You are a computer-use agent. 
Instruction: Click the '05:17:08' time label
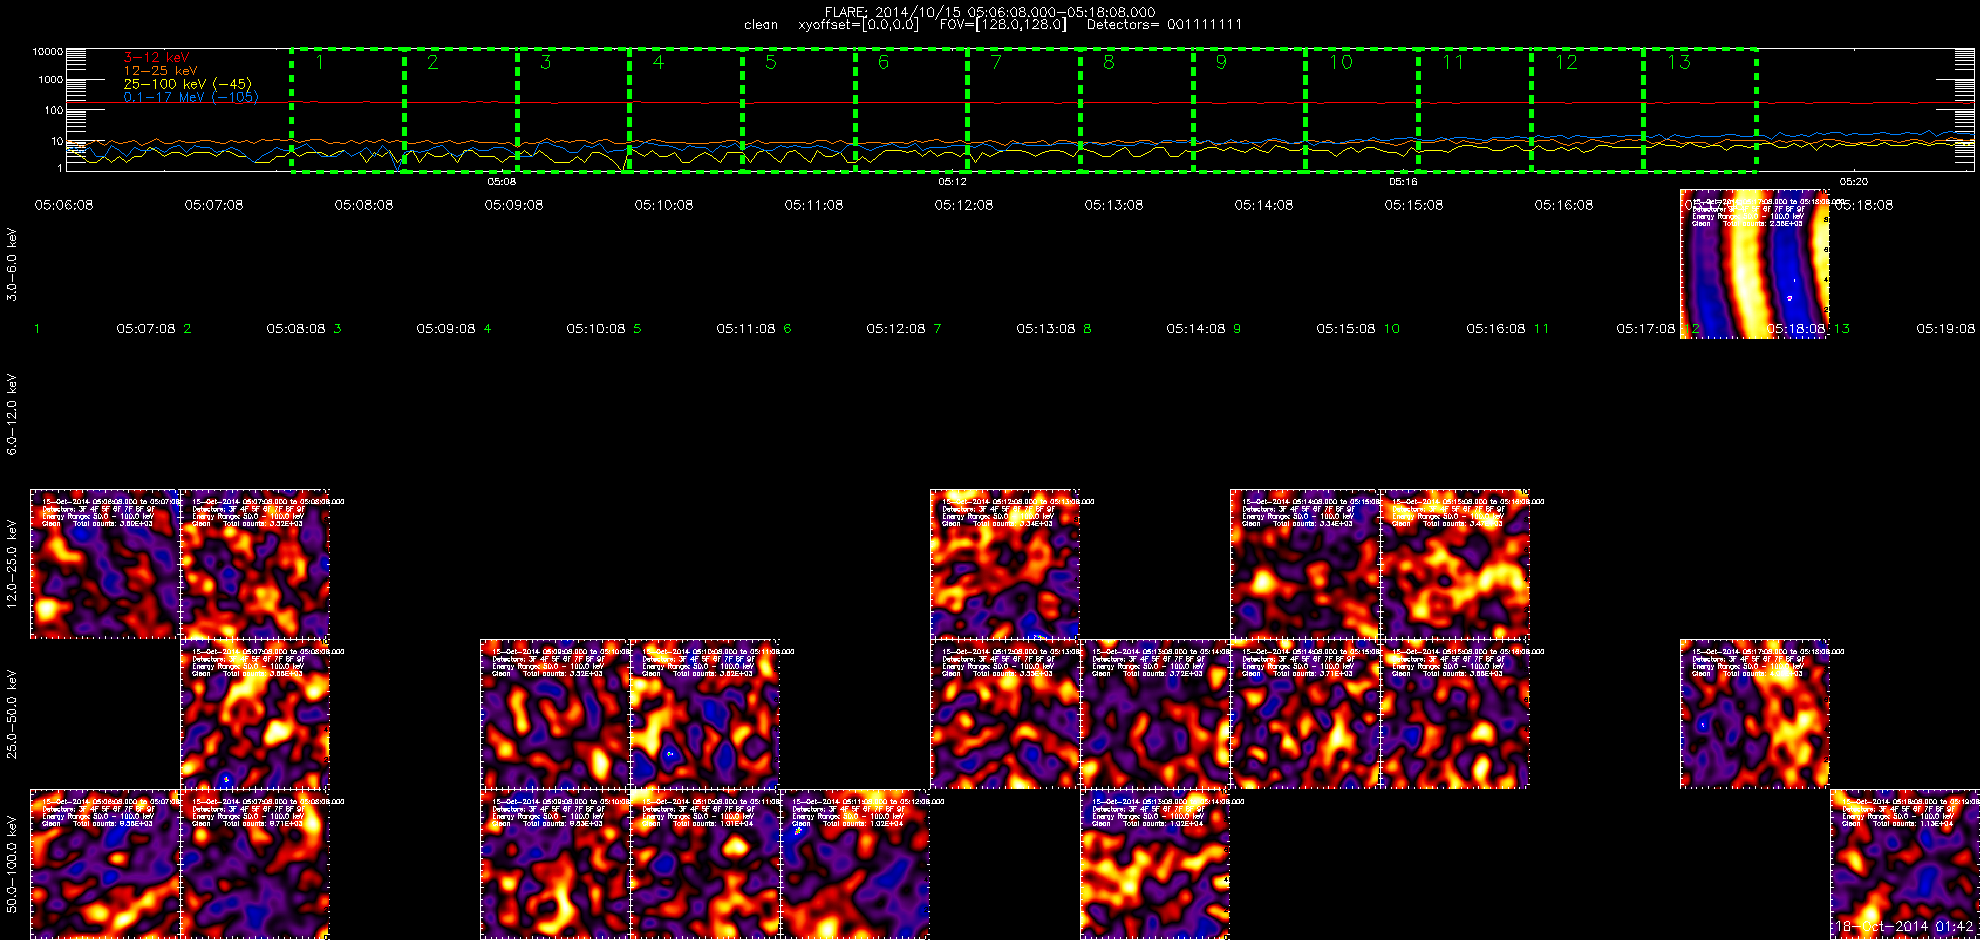[x=1645, y=328]
